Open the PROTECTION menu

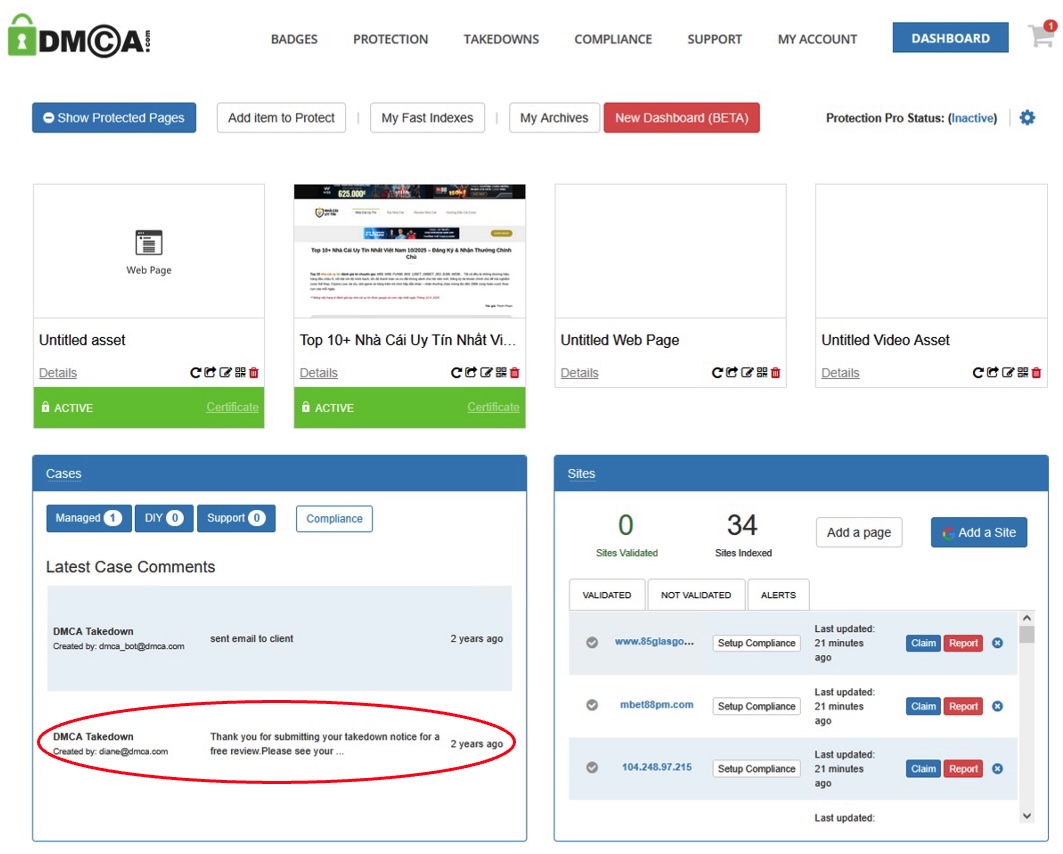click(x=390, y=39)
